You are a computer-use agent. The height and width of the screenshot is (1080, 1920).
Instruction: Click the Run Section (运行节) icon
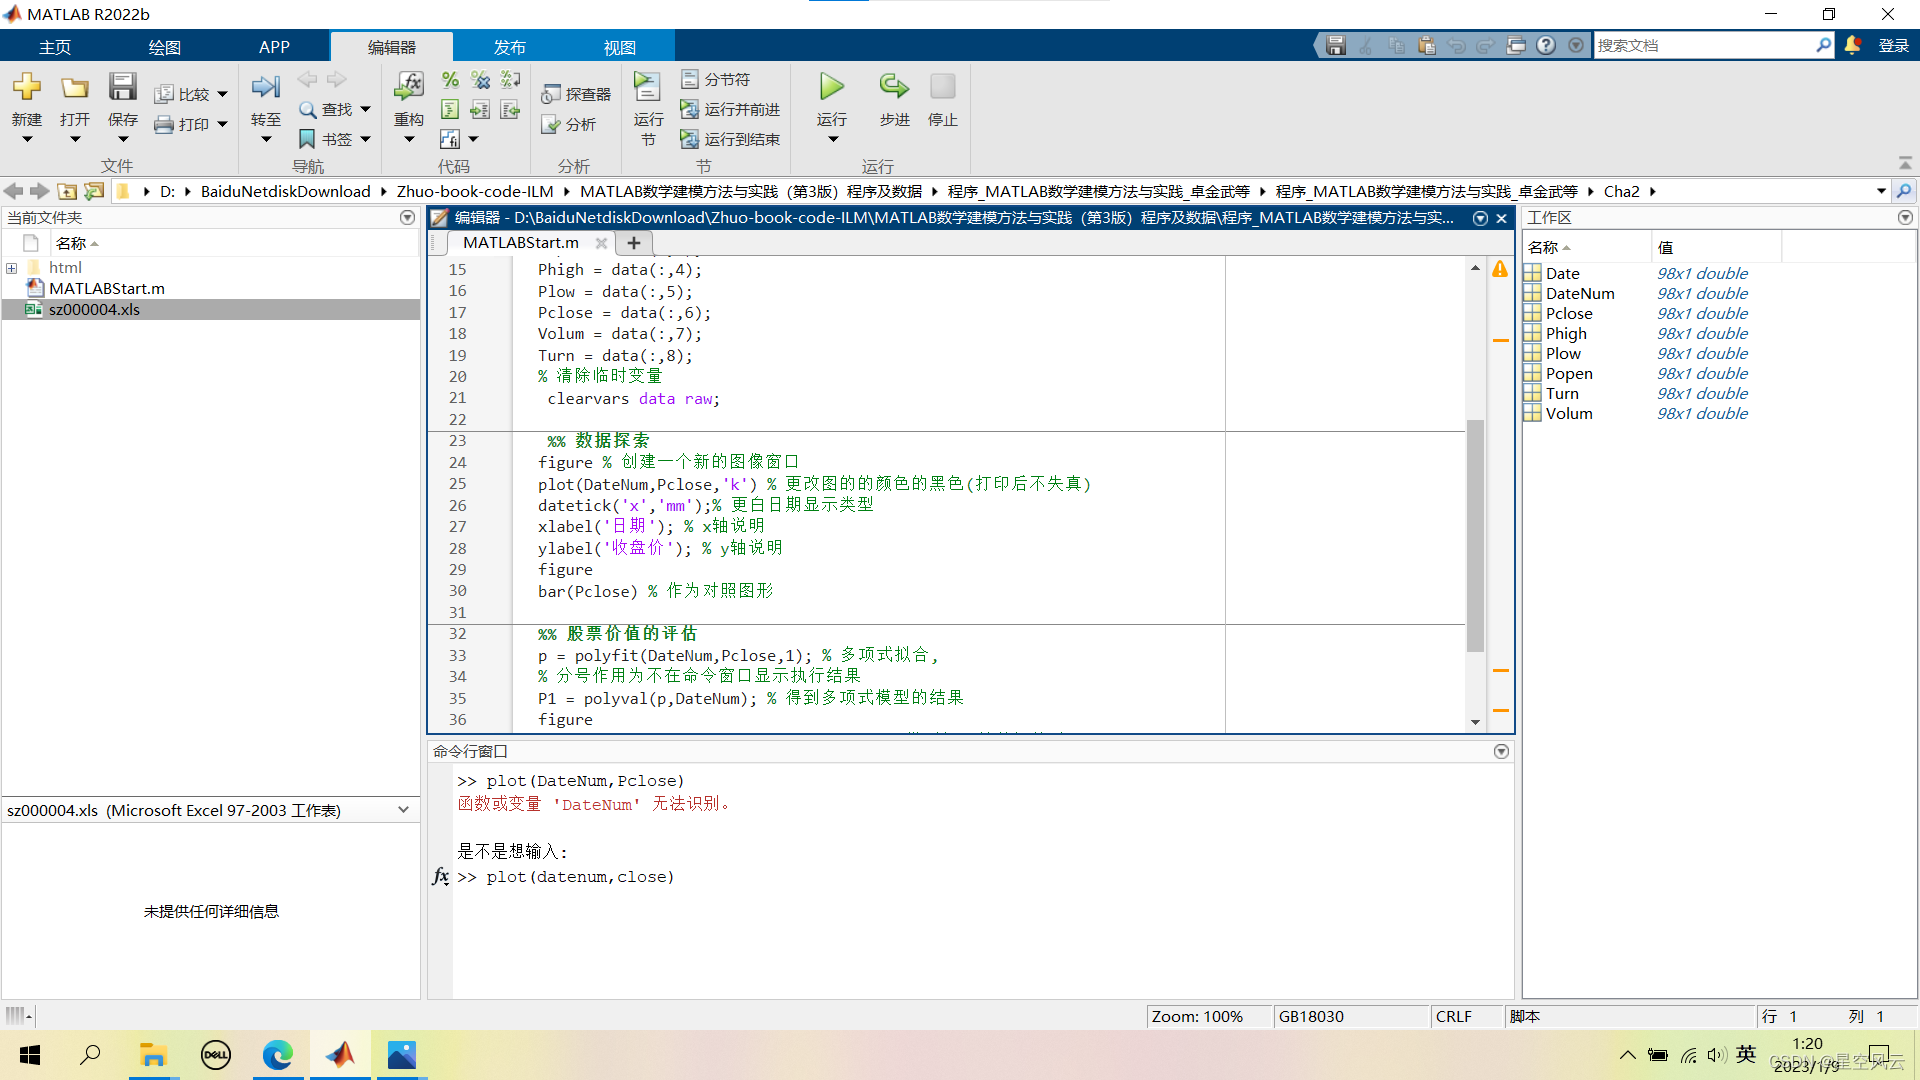[647, 88]
